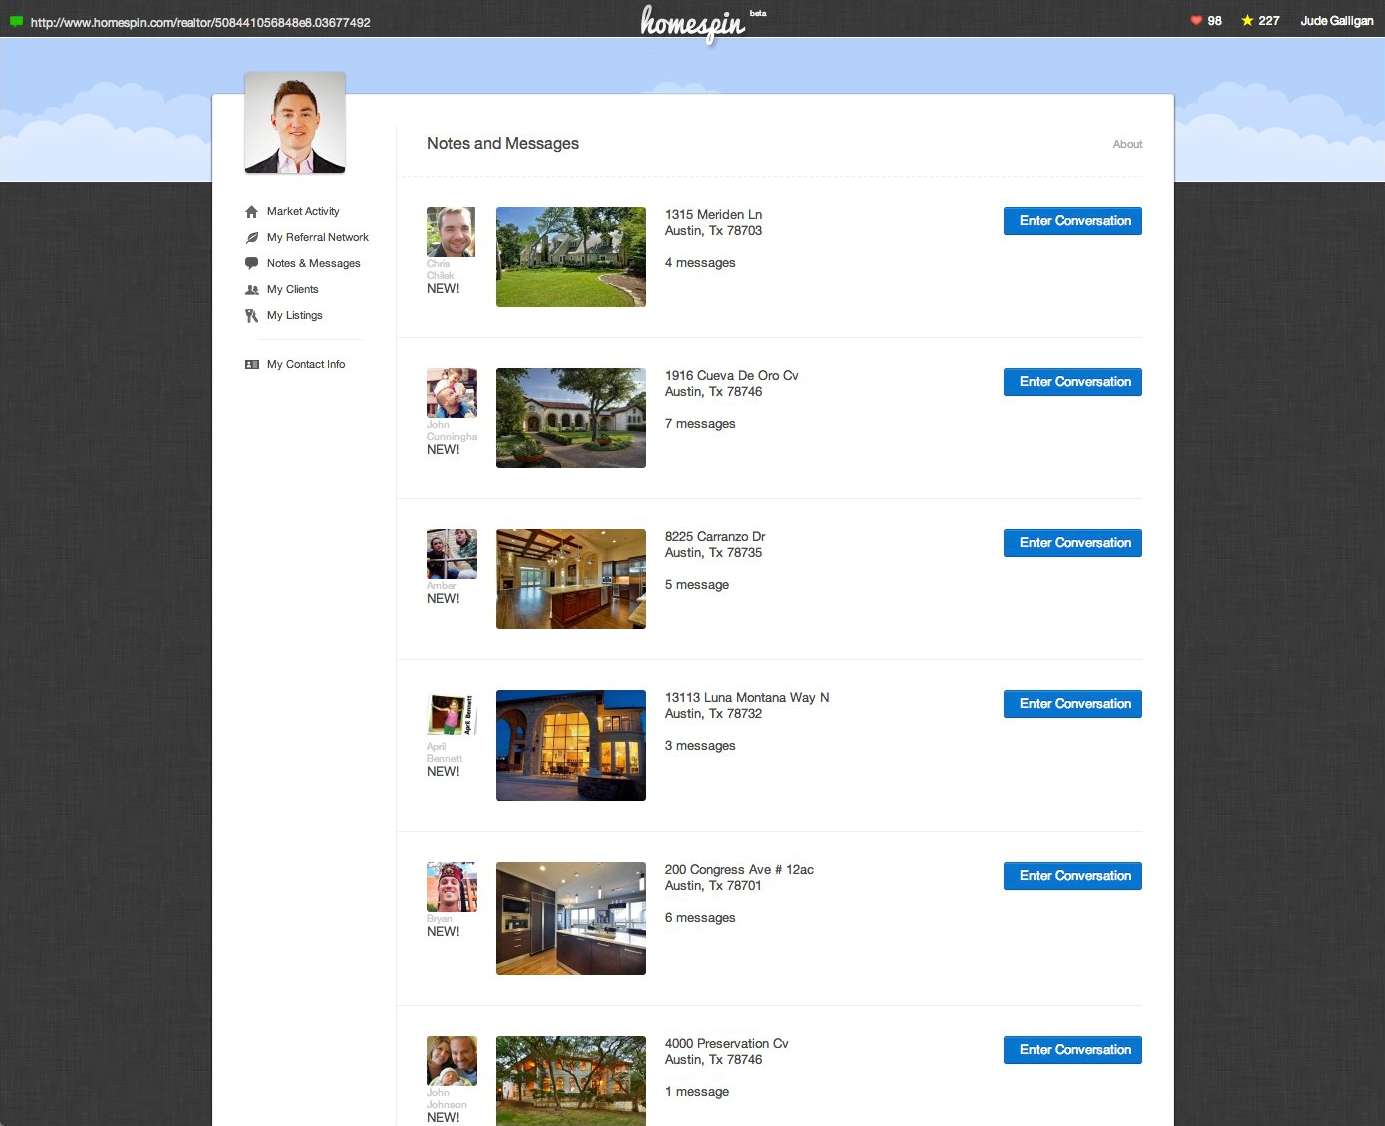The image size is (1385, 1126).
Task: Click the card icon beside My Contact Info
Action: (252, 365)
